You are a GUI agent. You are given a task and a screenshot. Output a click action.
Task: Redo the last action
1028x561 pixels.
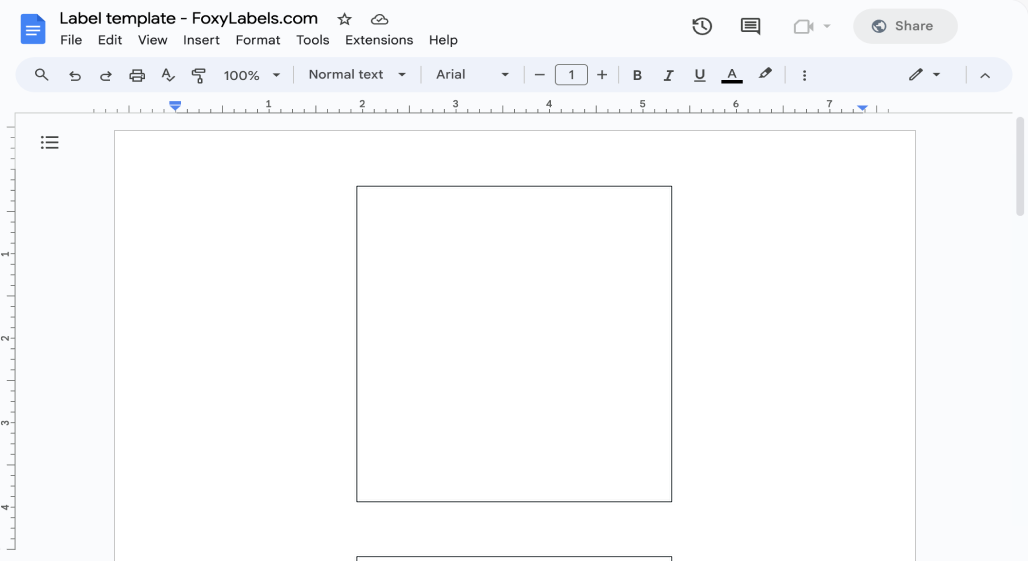[x=106, y=75]
